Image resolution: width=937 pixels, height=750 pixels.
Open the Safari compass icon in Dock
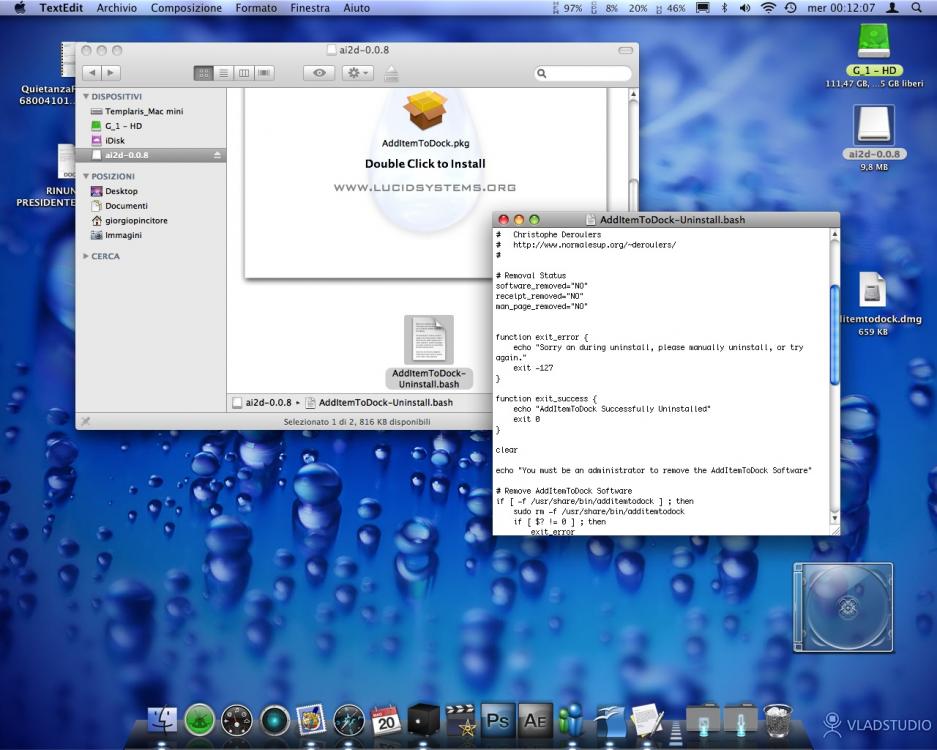348,720
